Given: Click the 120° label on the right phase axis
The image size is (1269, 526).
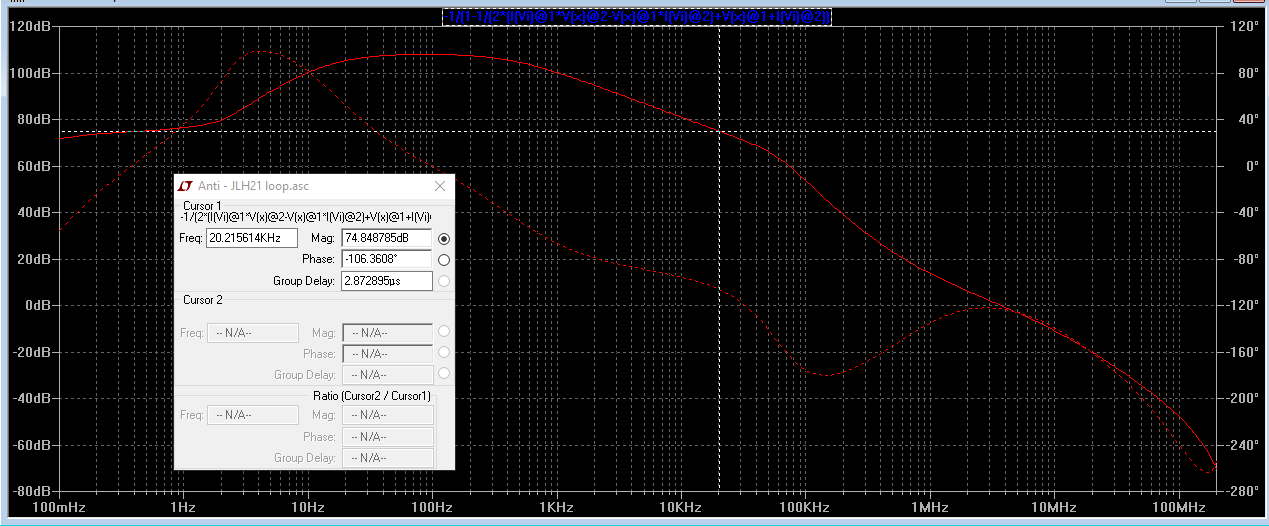Looking at the screenshot, I should [1244, 27].
